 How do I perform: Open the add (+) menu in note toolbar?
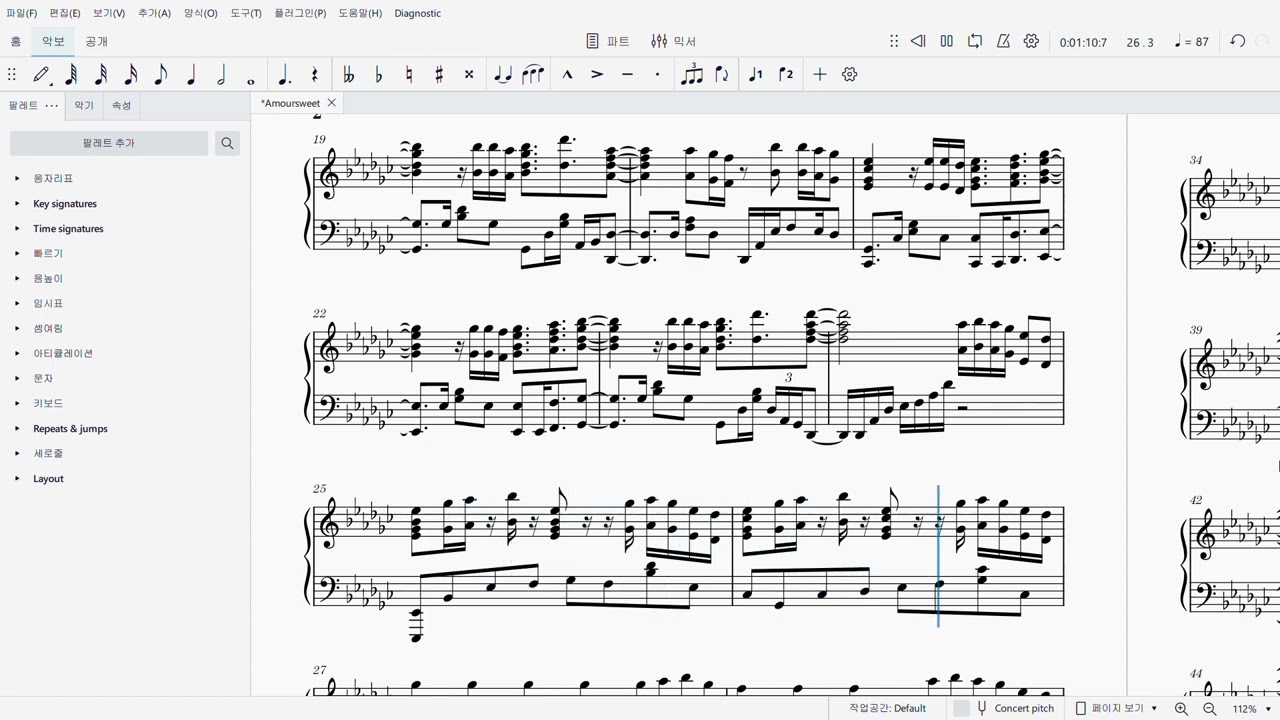[819, 74]
